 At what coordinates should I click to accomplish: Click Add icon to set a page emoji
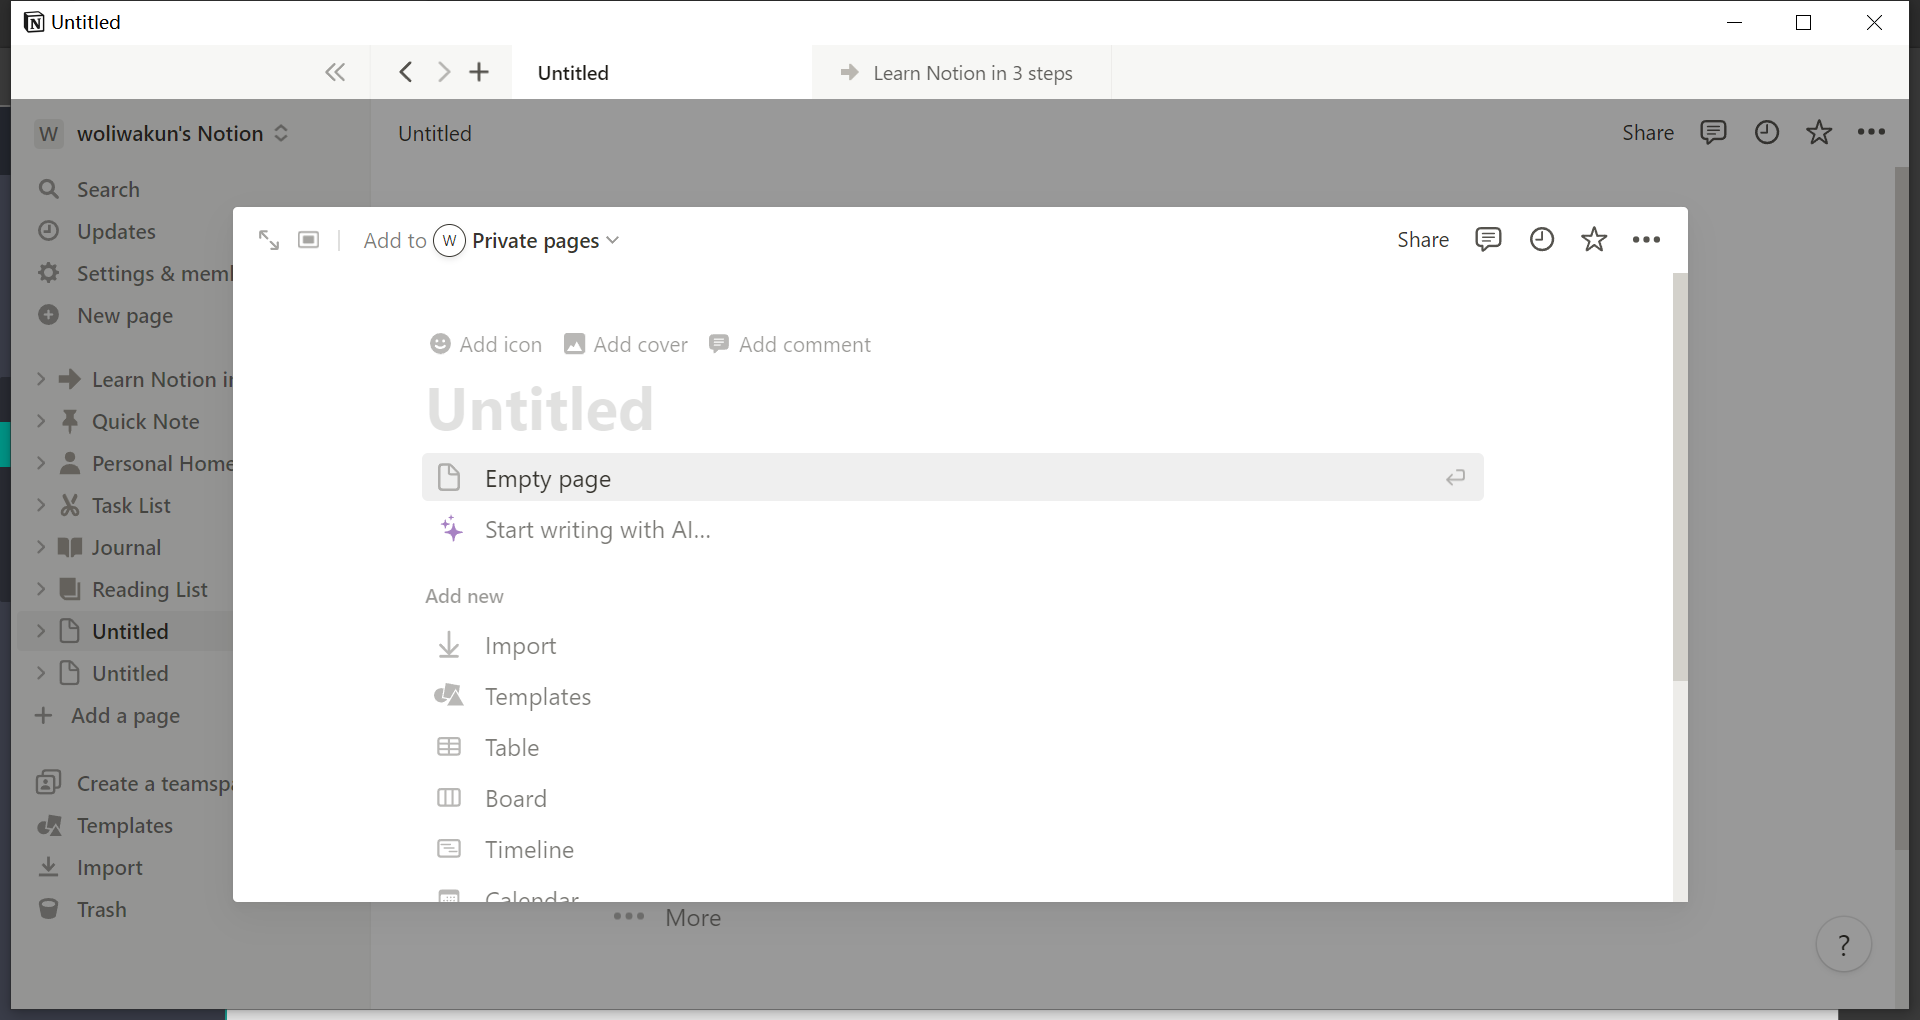485,344
